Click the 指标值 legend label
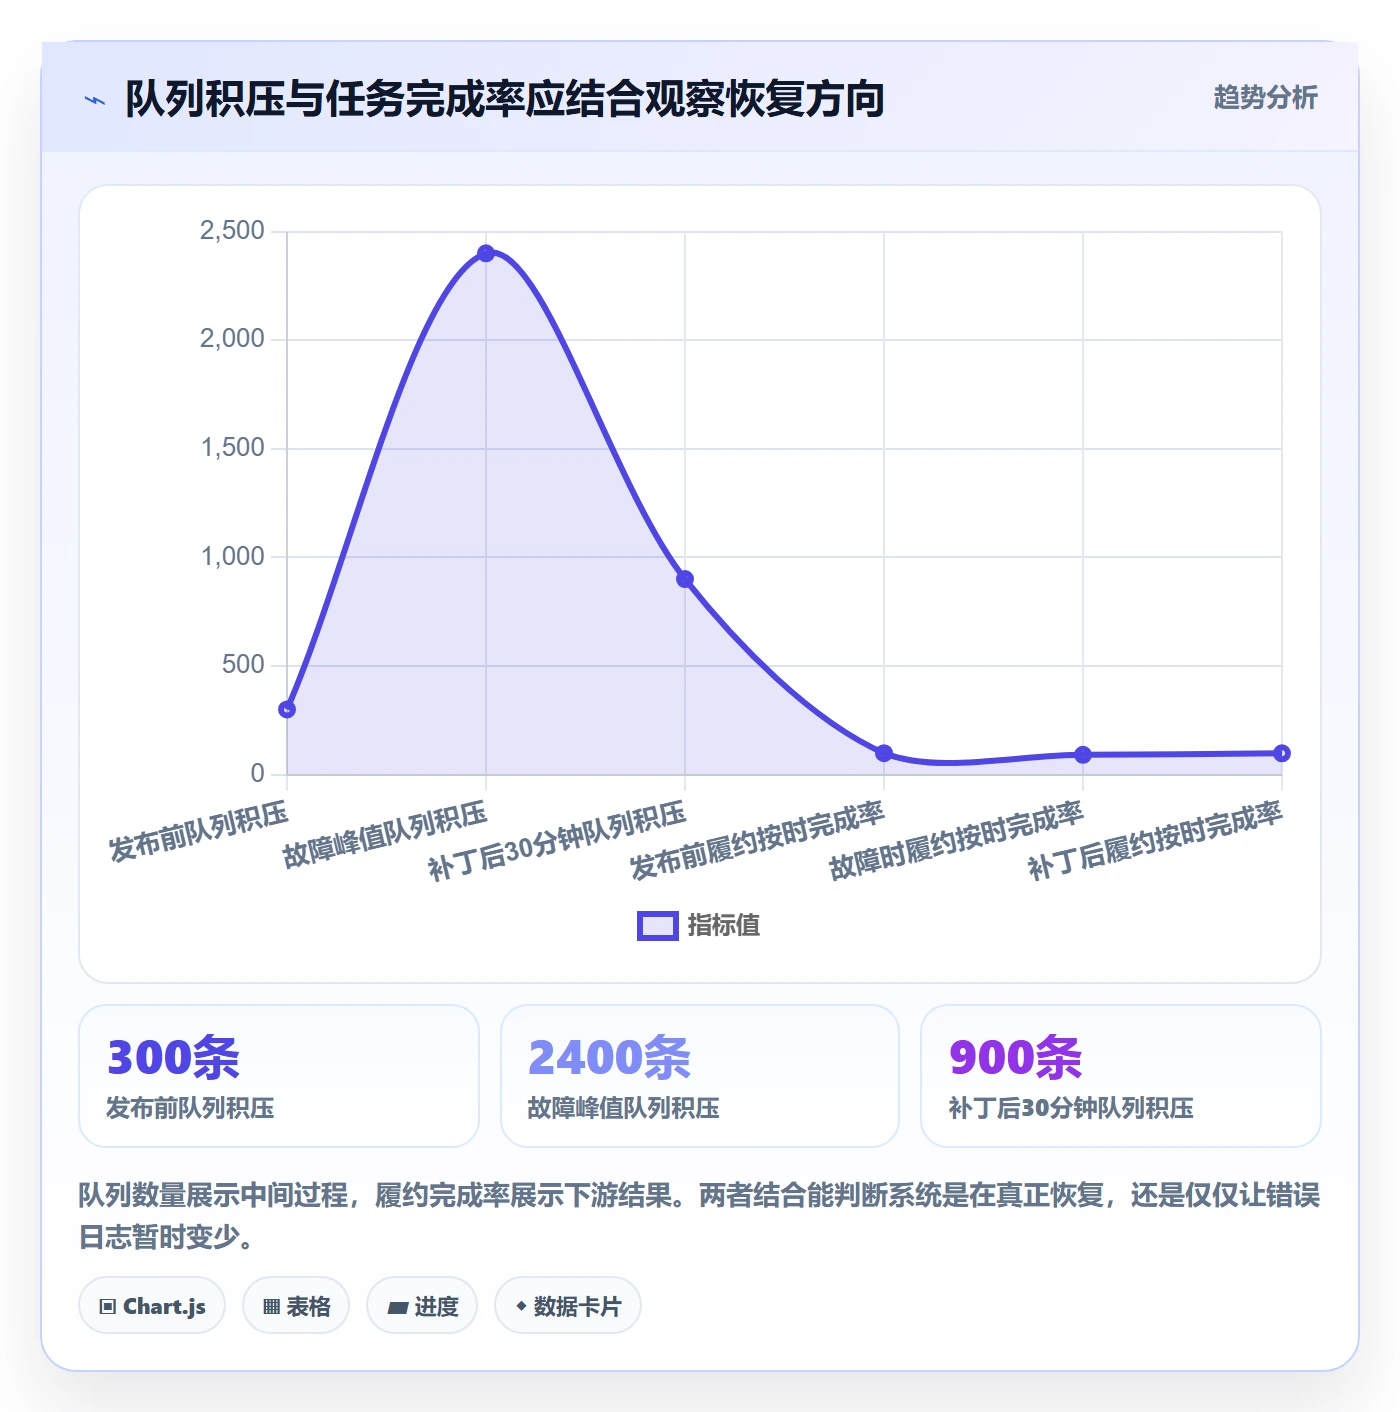Image resolution: width=1400 pixels, height=1412 pixels. point(724,926)
